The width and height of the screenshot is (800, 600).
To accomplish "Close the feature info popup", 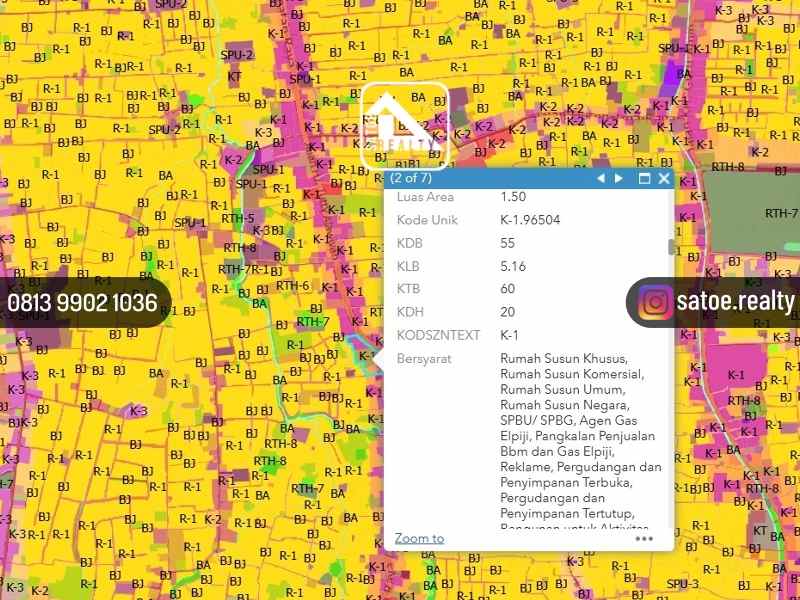I will coord(664,179).
